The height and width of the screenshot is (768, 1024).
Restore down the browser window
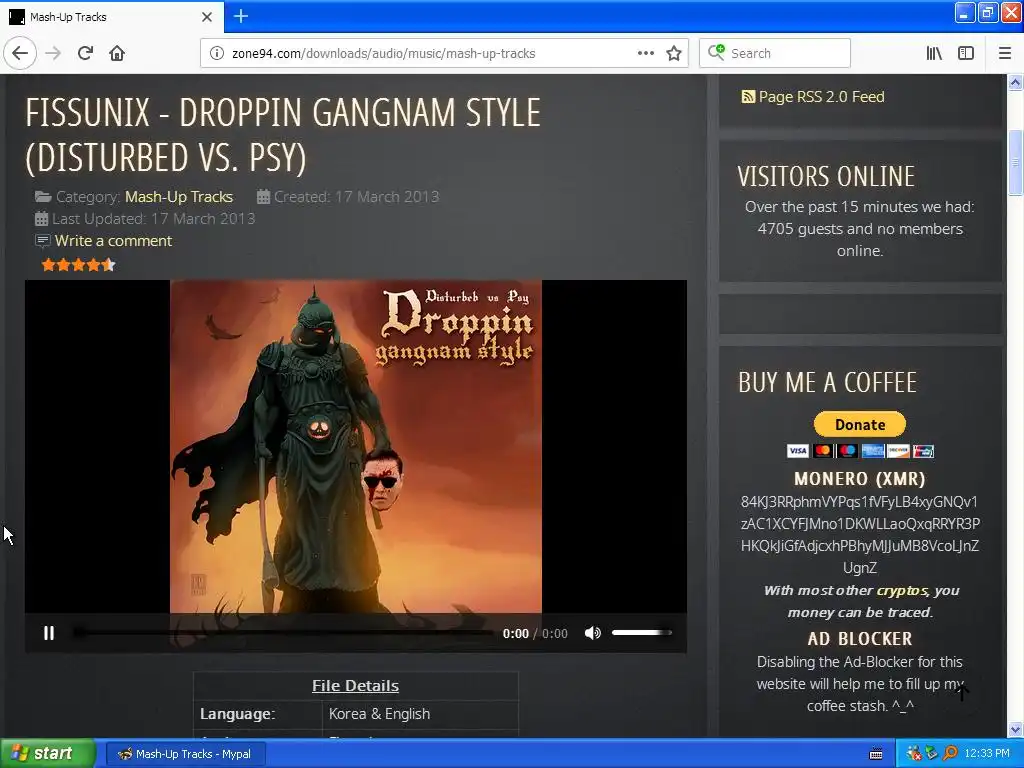click(x=987, y=13)
